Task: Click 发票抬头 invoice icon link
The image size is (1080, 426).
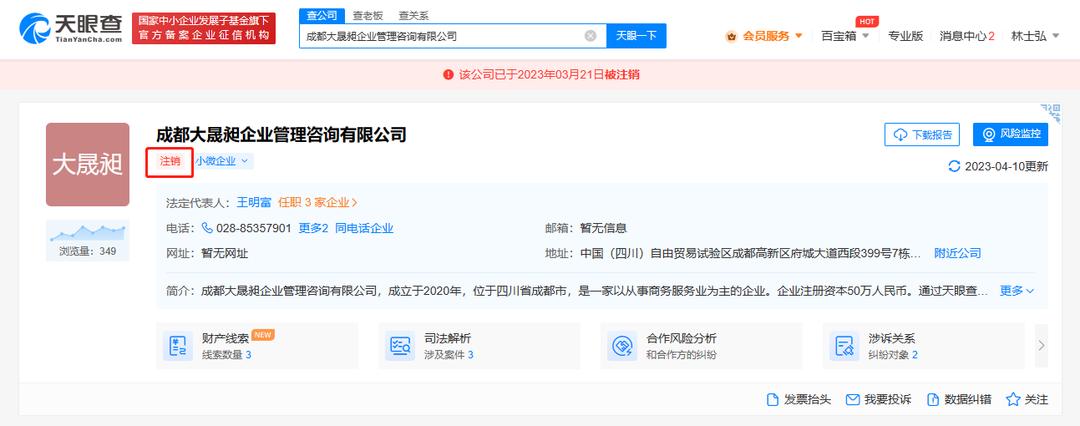Action: point(799,399)
